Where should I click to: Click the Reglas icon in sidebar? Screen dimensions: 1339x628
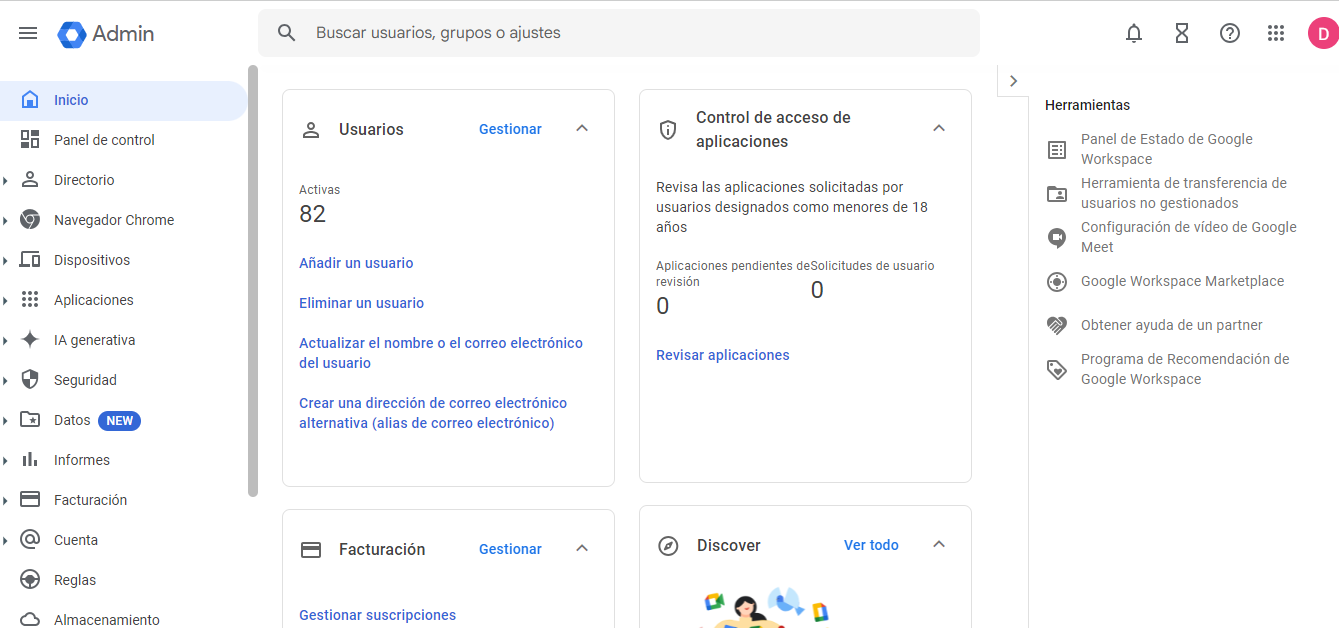[30, 580]
